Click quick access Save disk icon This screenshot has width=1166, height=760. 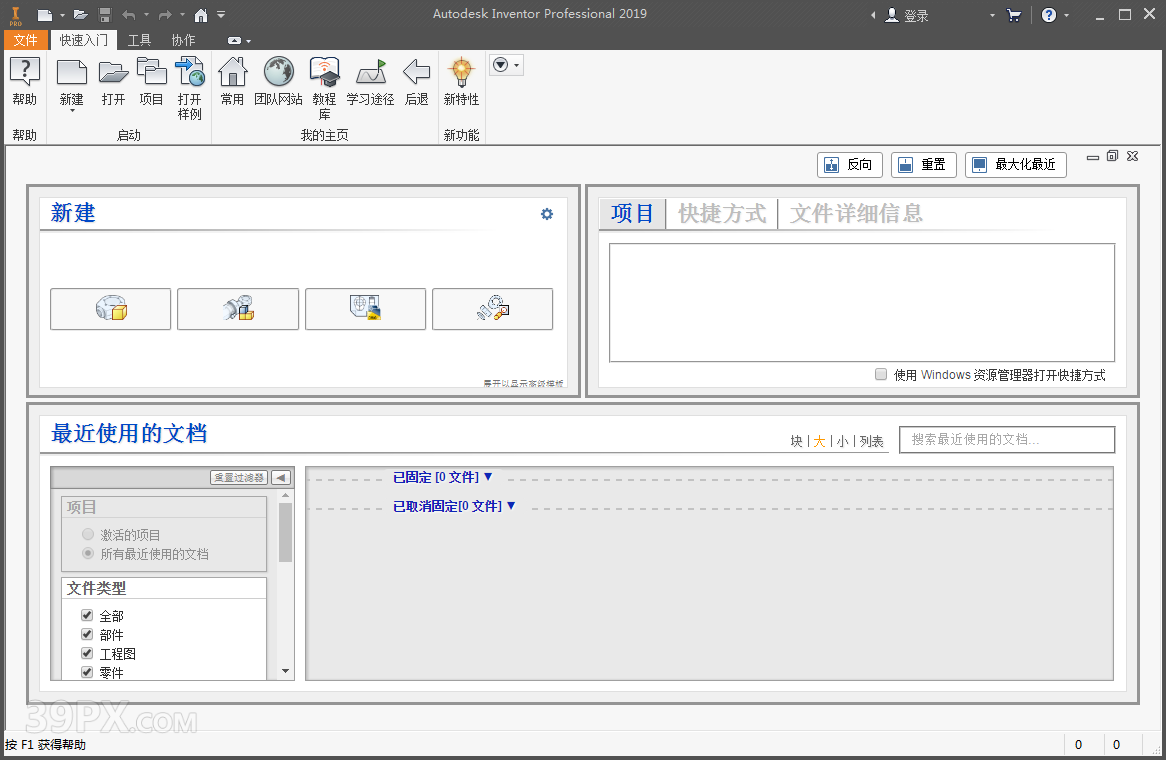[x=105, y=15]
